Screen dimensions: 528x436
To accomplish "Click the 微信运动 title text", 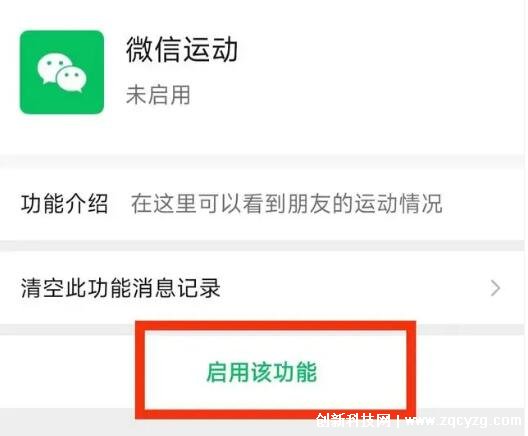I will coord(182,49).
